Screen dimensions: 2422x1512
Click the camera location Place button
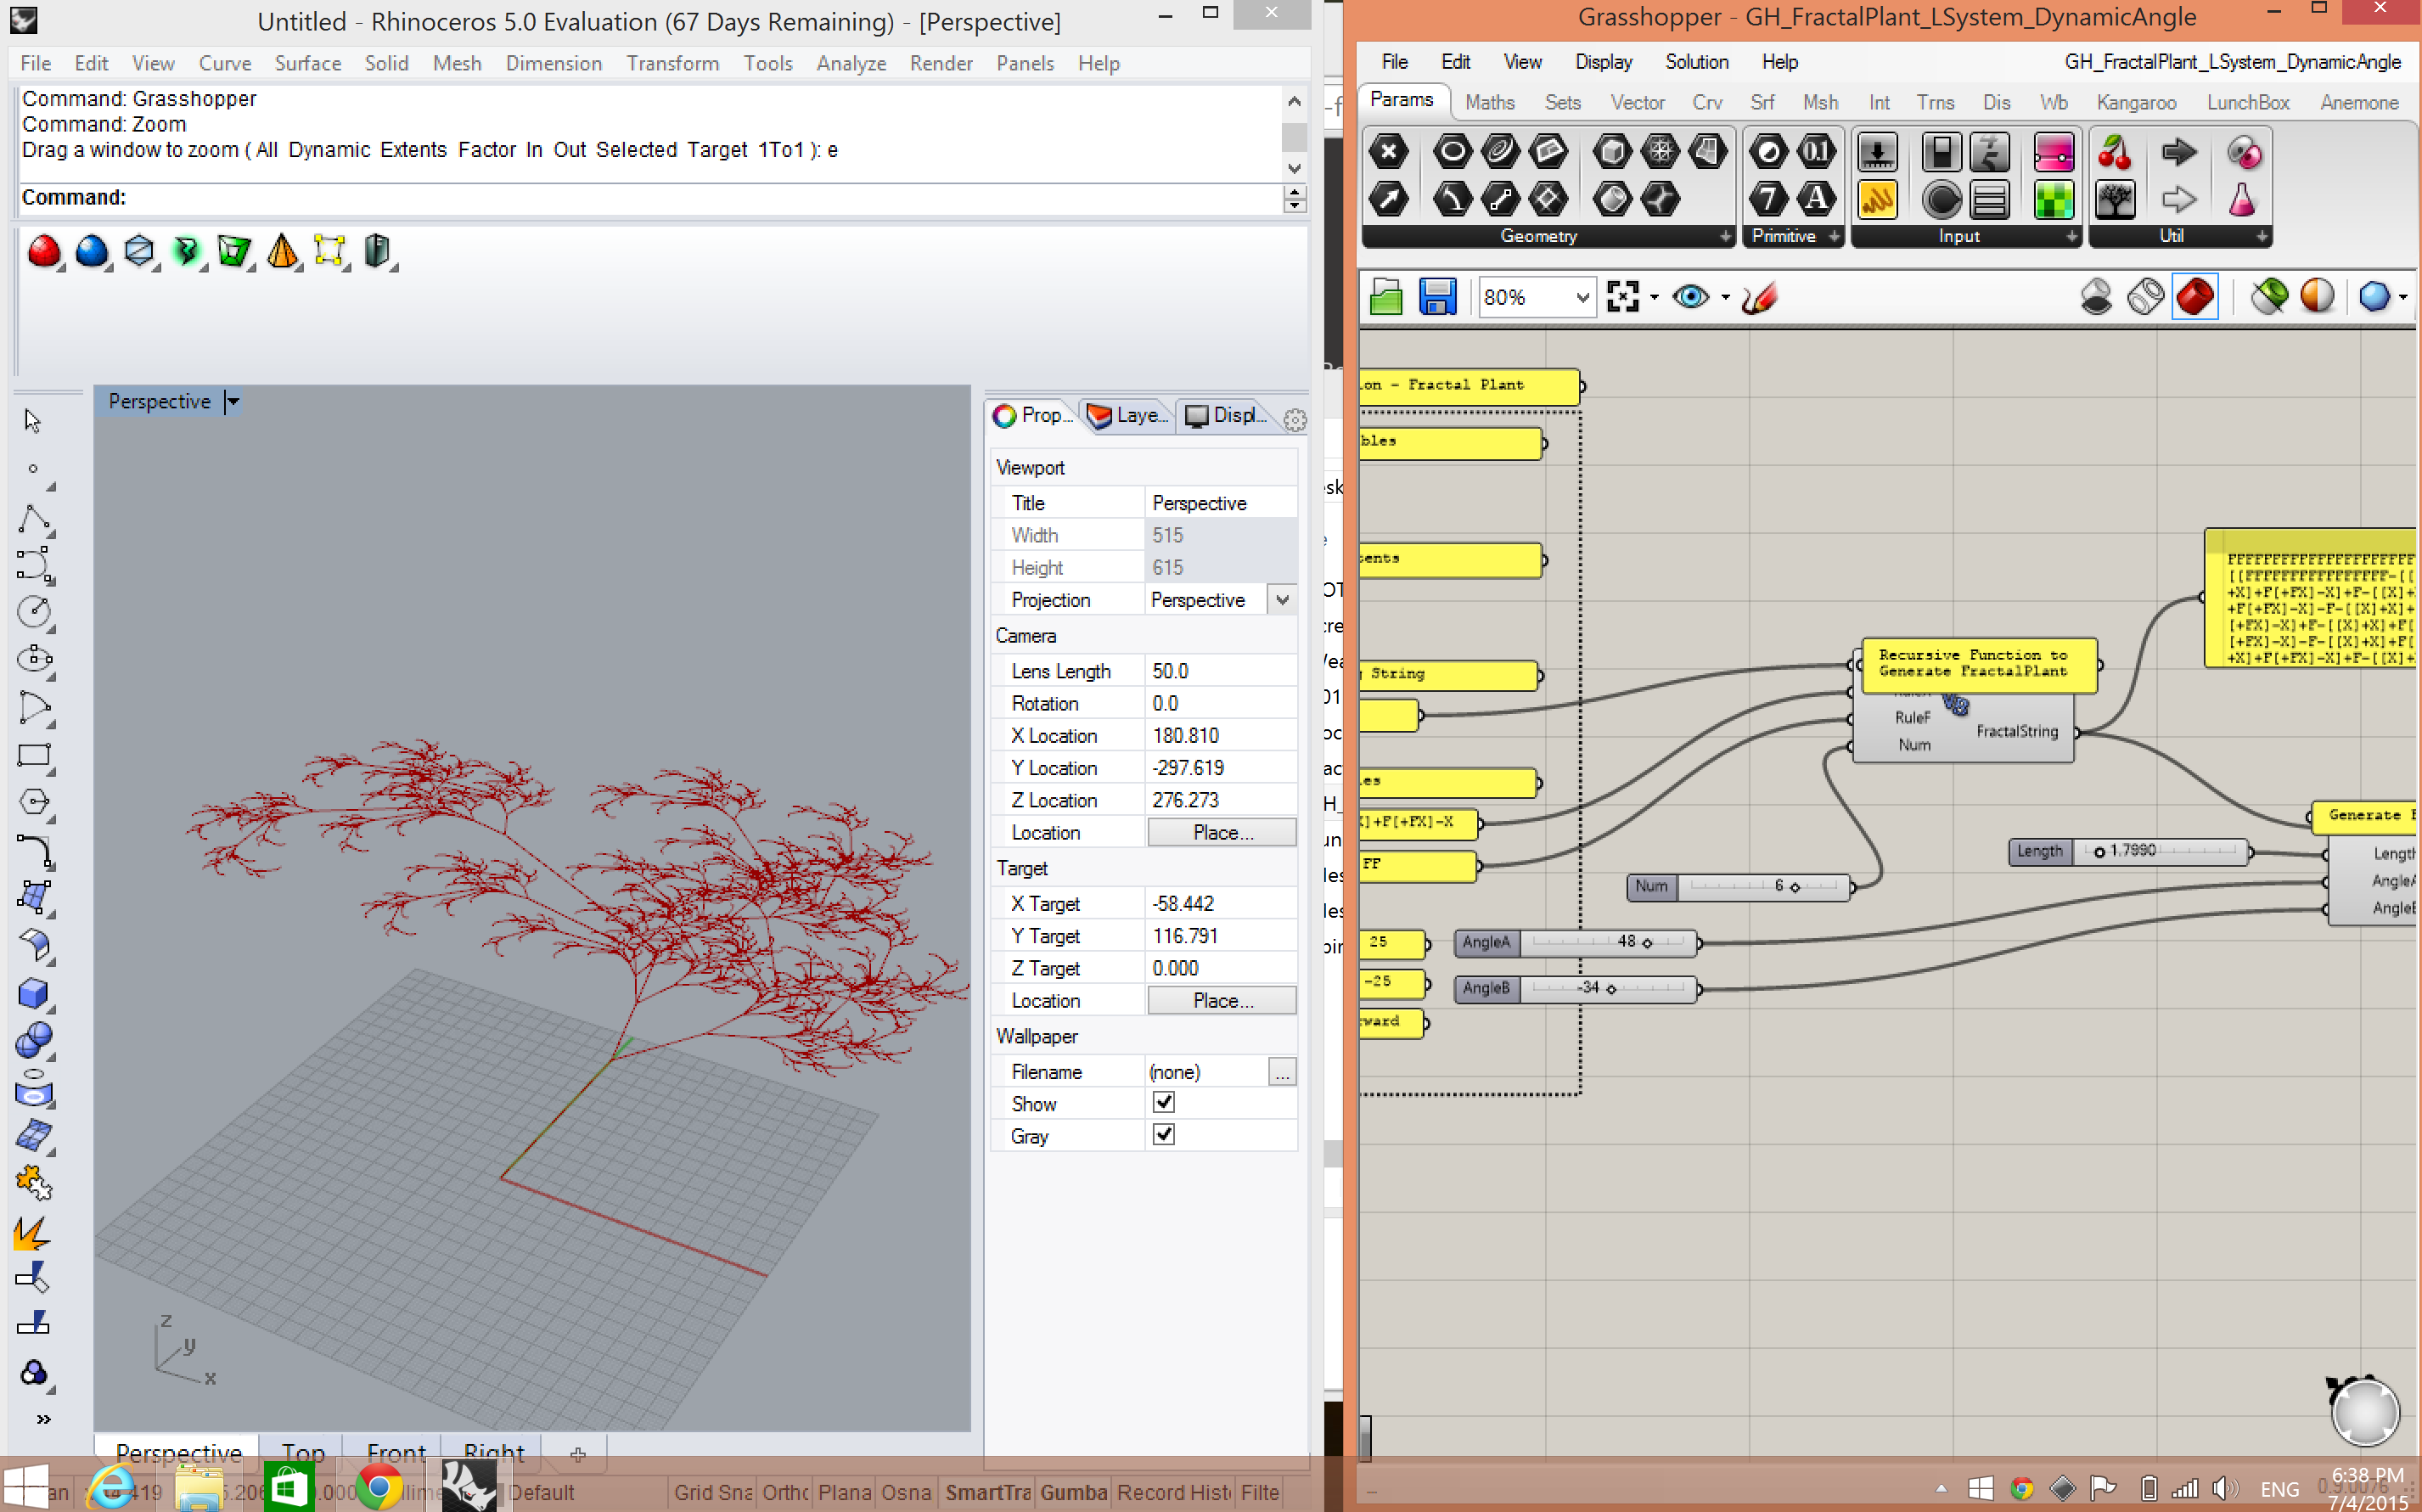(x=1221, y=832)
